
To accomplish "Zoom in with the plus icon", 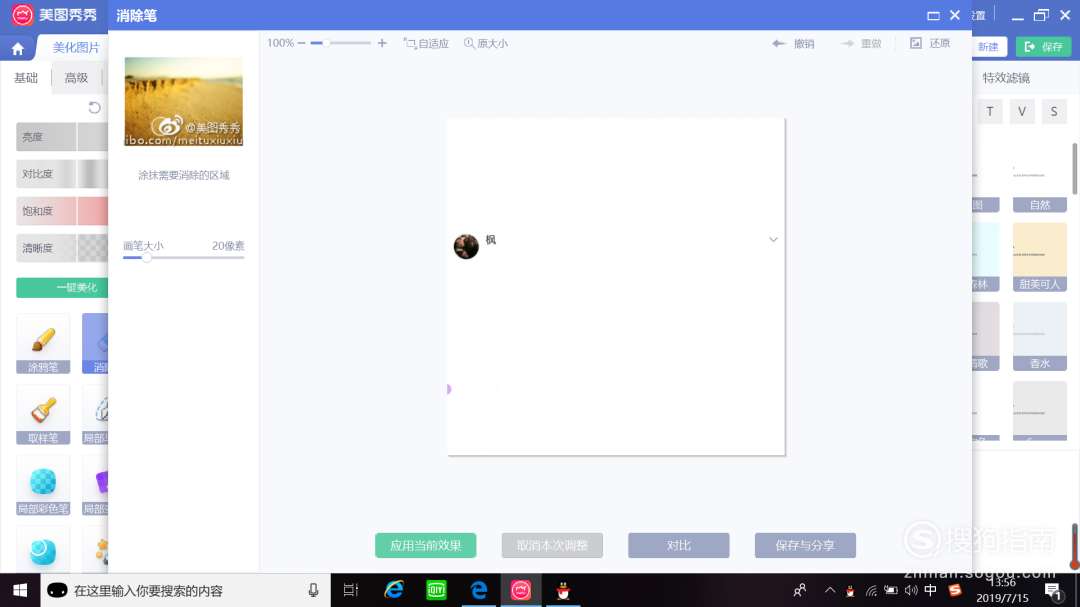I will pos(382,43).
